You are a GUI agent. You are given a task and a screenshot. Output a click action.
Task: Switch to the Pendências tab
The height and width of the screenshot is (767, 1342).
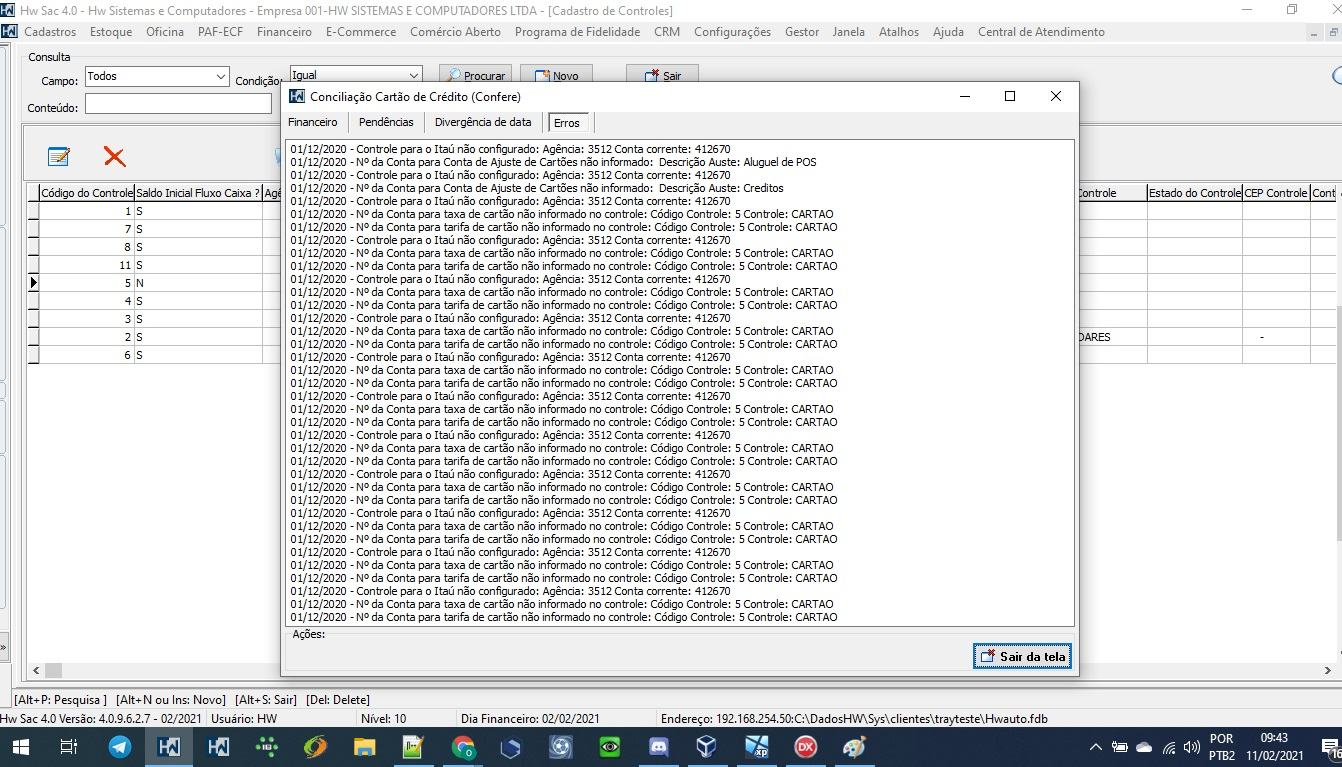pyautogui.click(x=386, y=122)
